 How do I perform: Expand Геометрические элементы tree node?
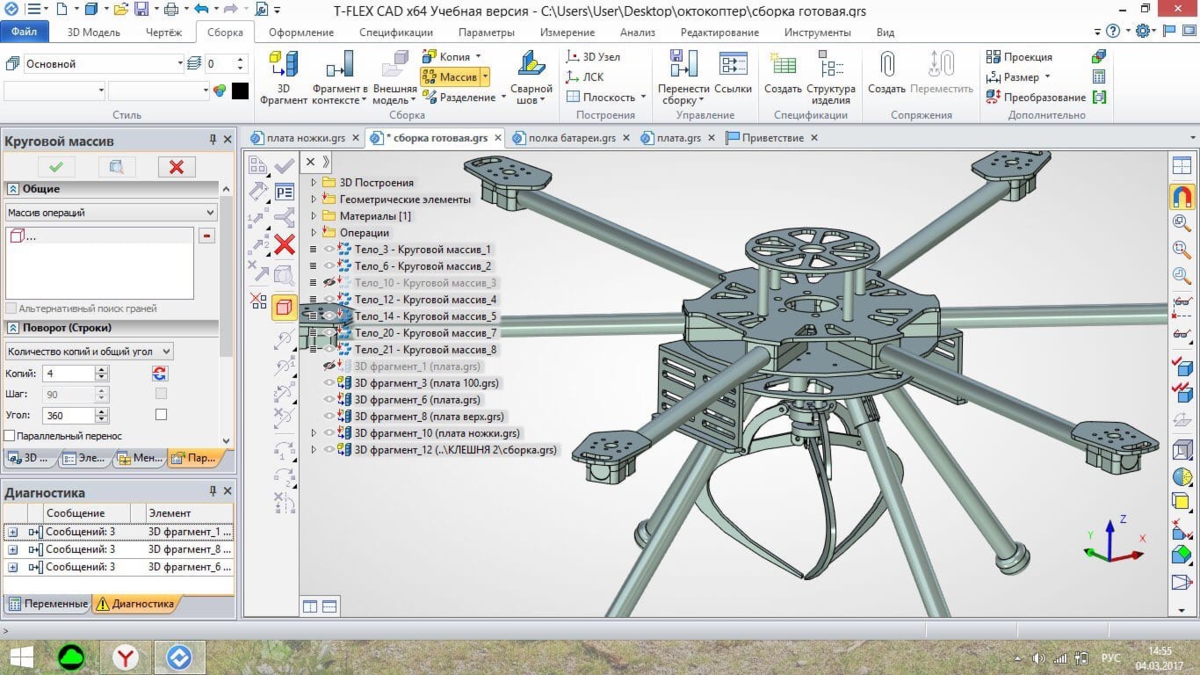click(314, 199)
